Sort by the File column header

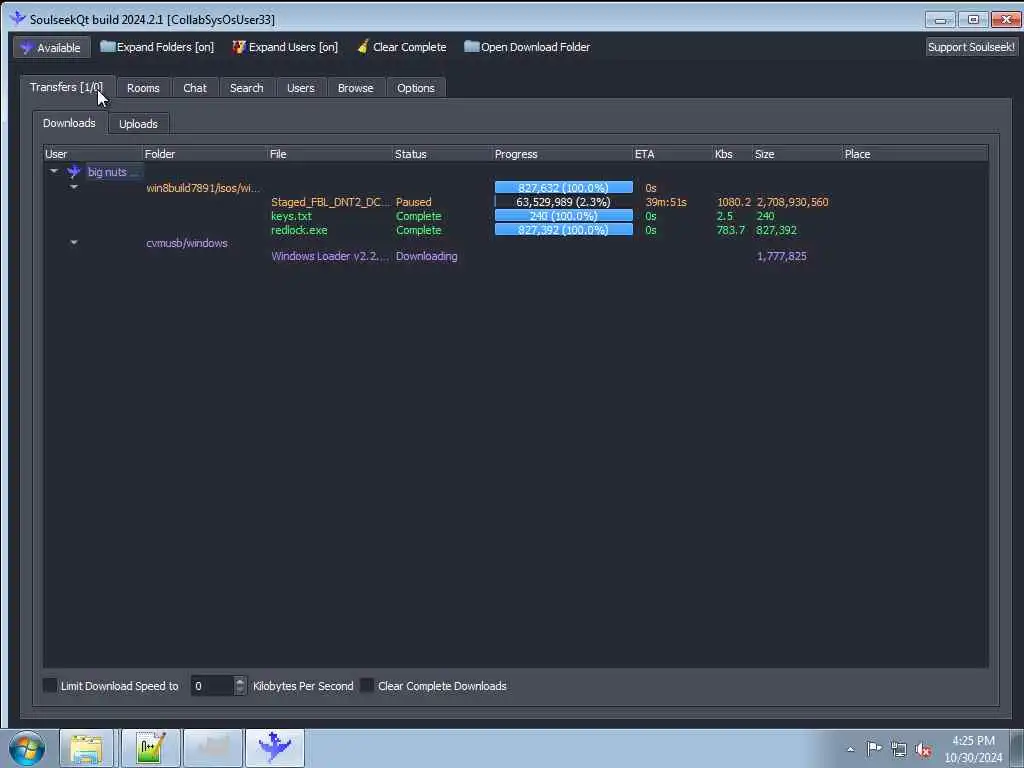(x=330, y=154)
